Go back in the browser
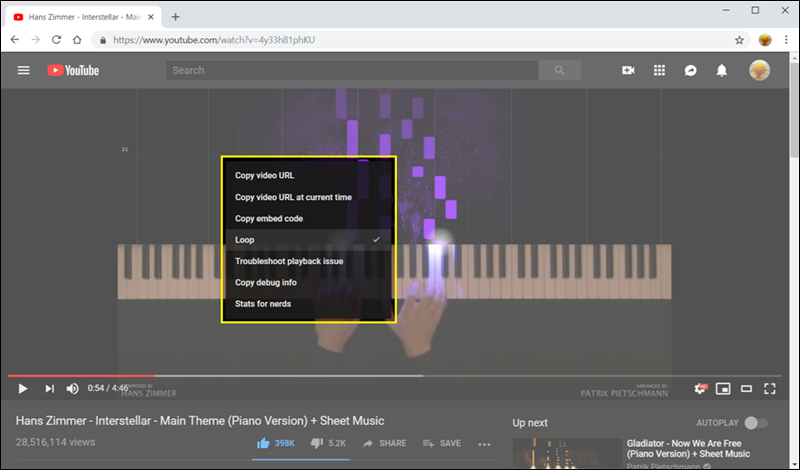 (x=15, y=40)
